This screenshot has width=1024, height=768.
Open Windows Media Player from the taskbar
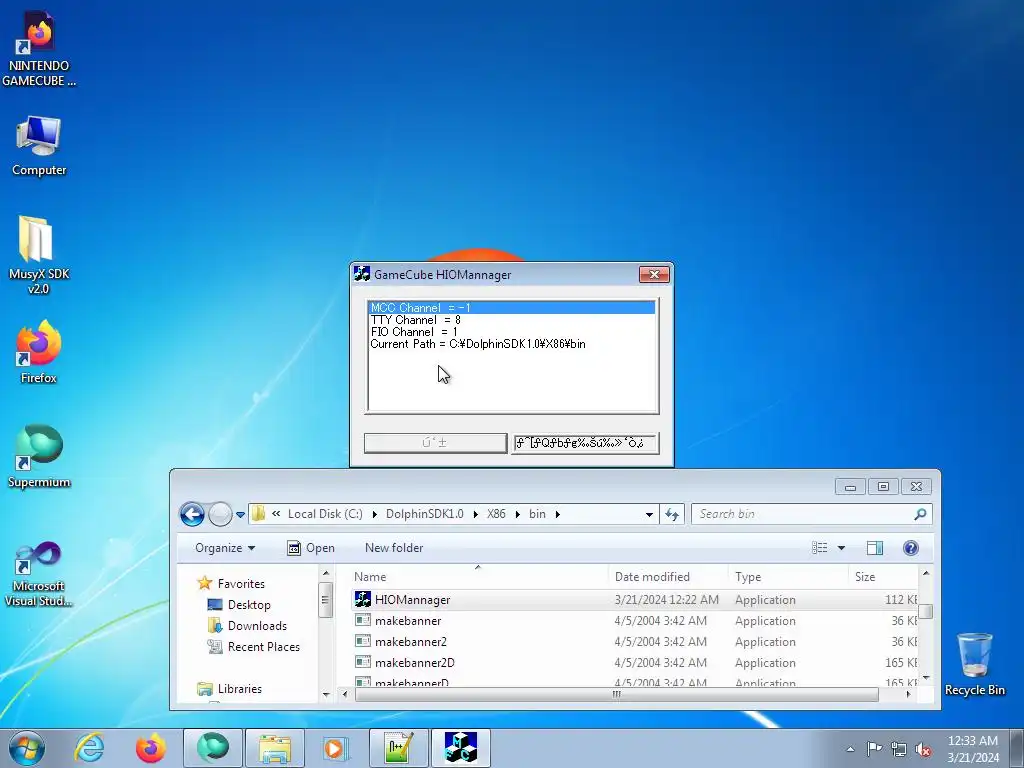coord(337,748)
